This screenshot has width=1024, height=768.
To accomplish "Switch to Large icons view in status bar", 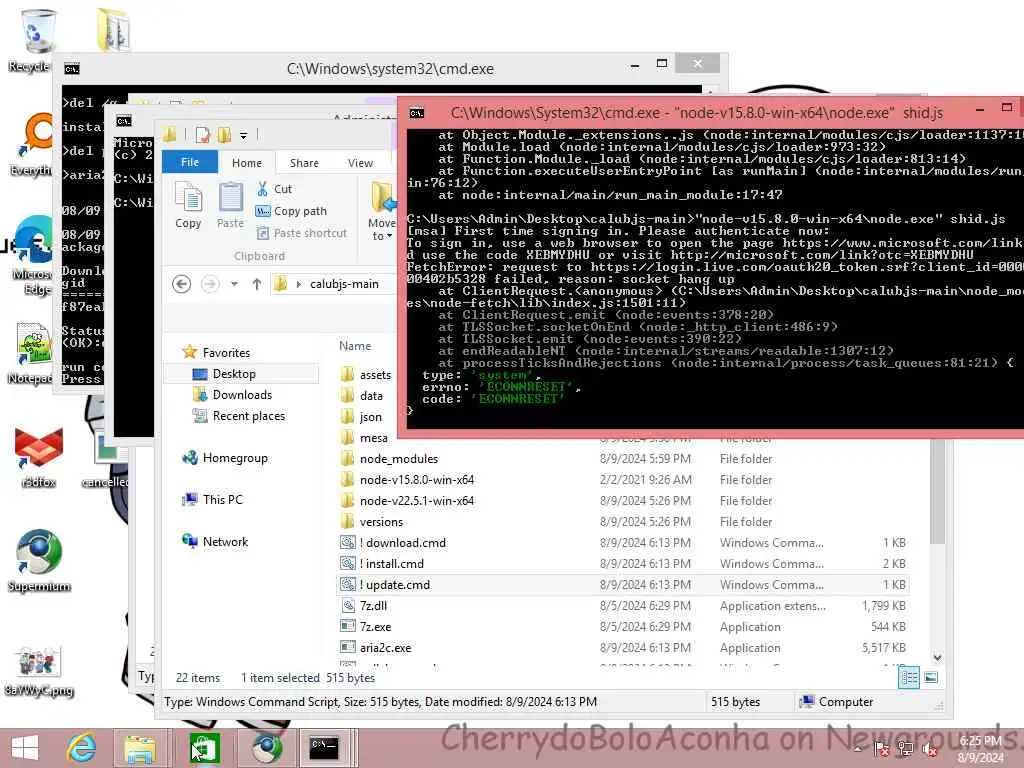I will (931, 677).
